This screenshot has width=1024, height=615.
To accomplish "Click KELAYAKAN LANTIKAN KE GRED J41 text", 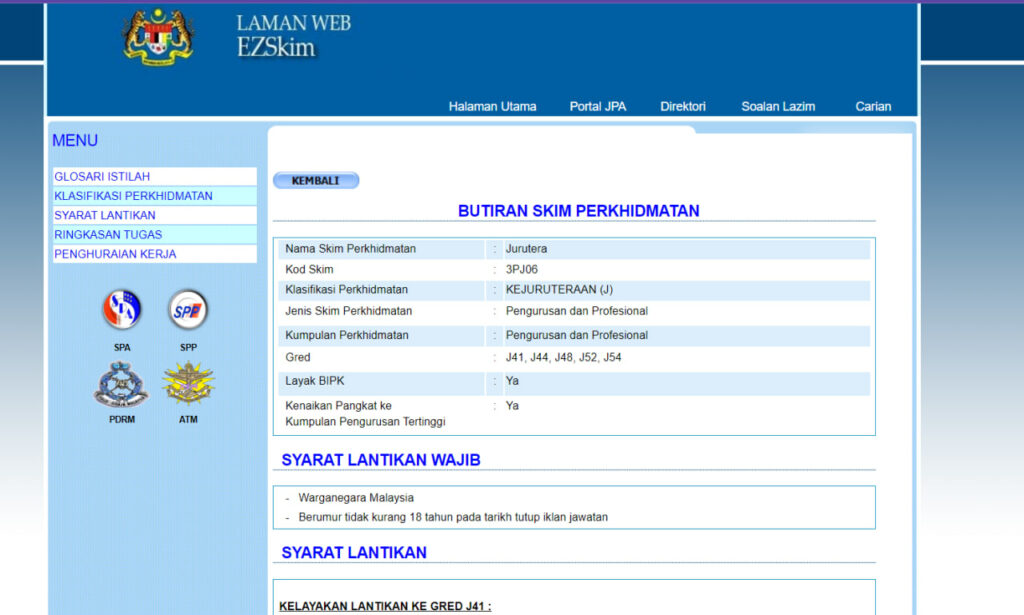I will click(x=385, y=606).
